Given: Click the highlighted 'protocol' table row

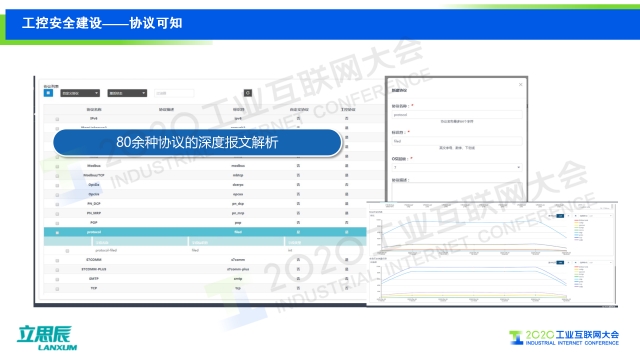Looking at the screenshot, I should pyautogui.click(x=205, y=232).
